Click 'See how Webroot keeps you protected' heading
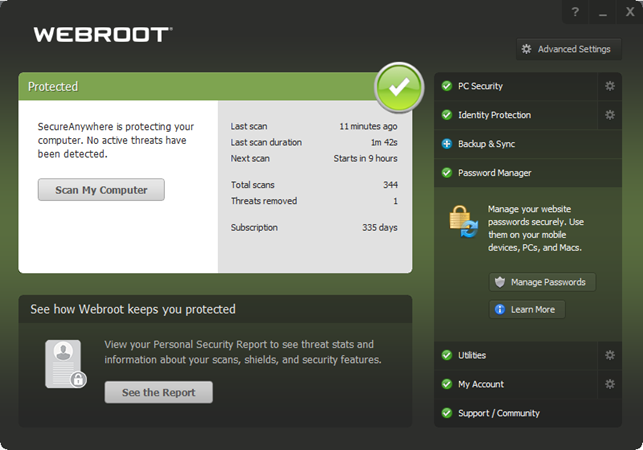Viewport: 643px width, 450px height. pyautogui.click(x=133, y=309)
